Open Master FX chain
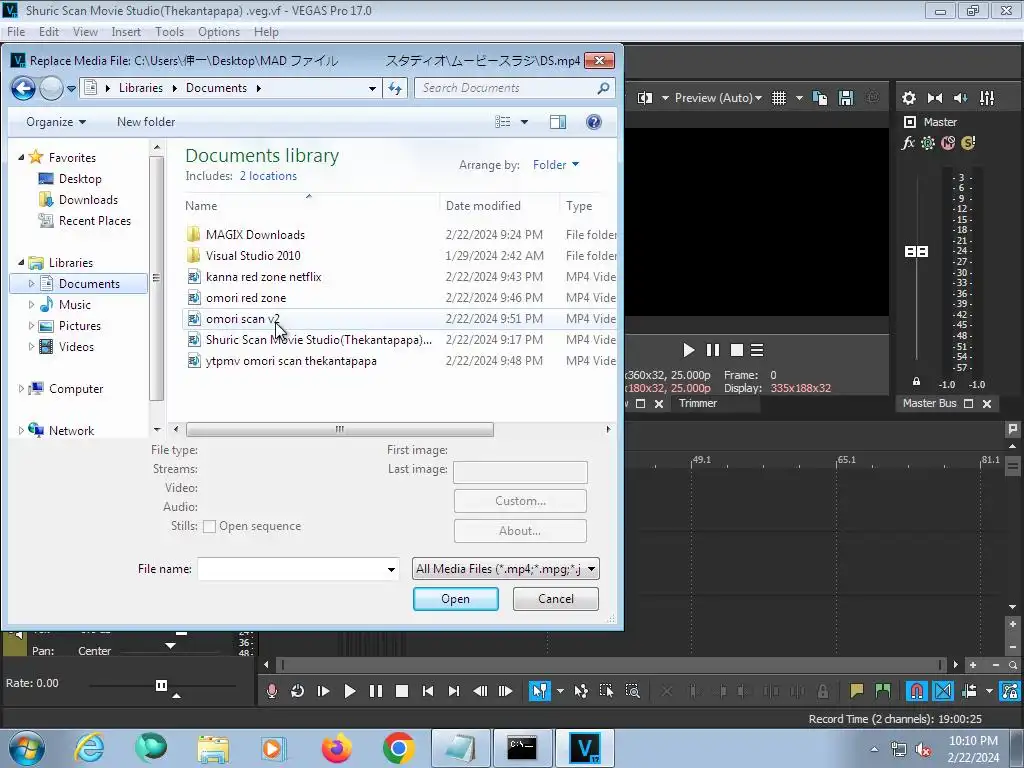 coord(908,143)
